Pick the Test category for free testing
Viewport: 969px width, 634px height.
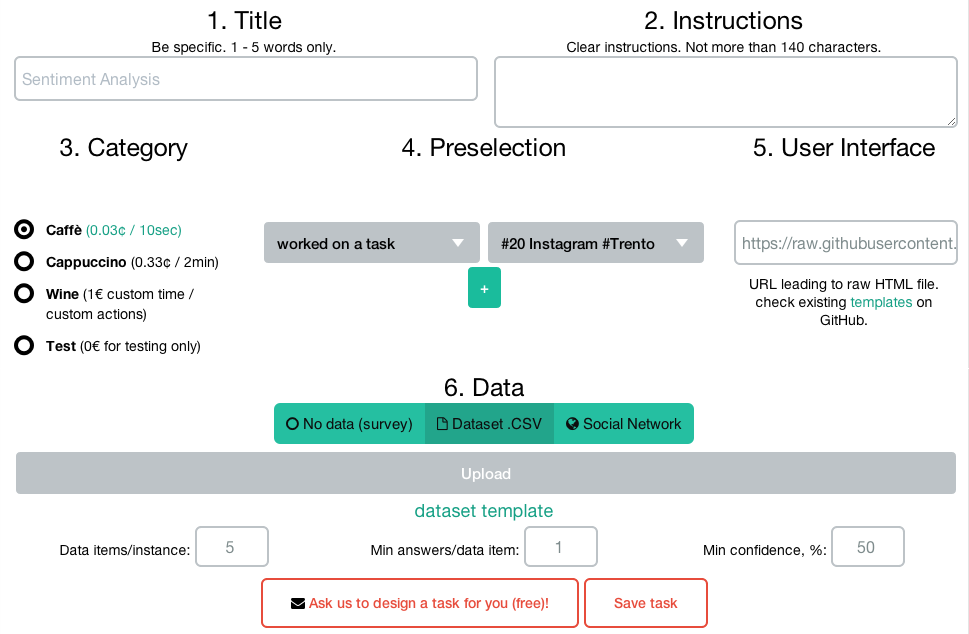[x=24, y=346]
